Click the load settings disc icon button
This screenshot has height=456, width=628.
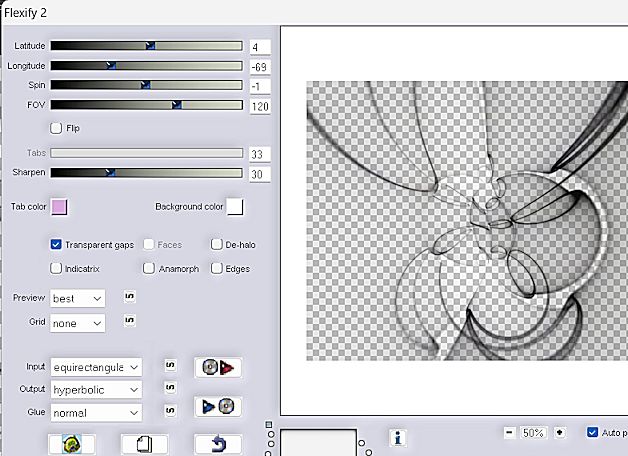pos(217,368)
